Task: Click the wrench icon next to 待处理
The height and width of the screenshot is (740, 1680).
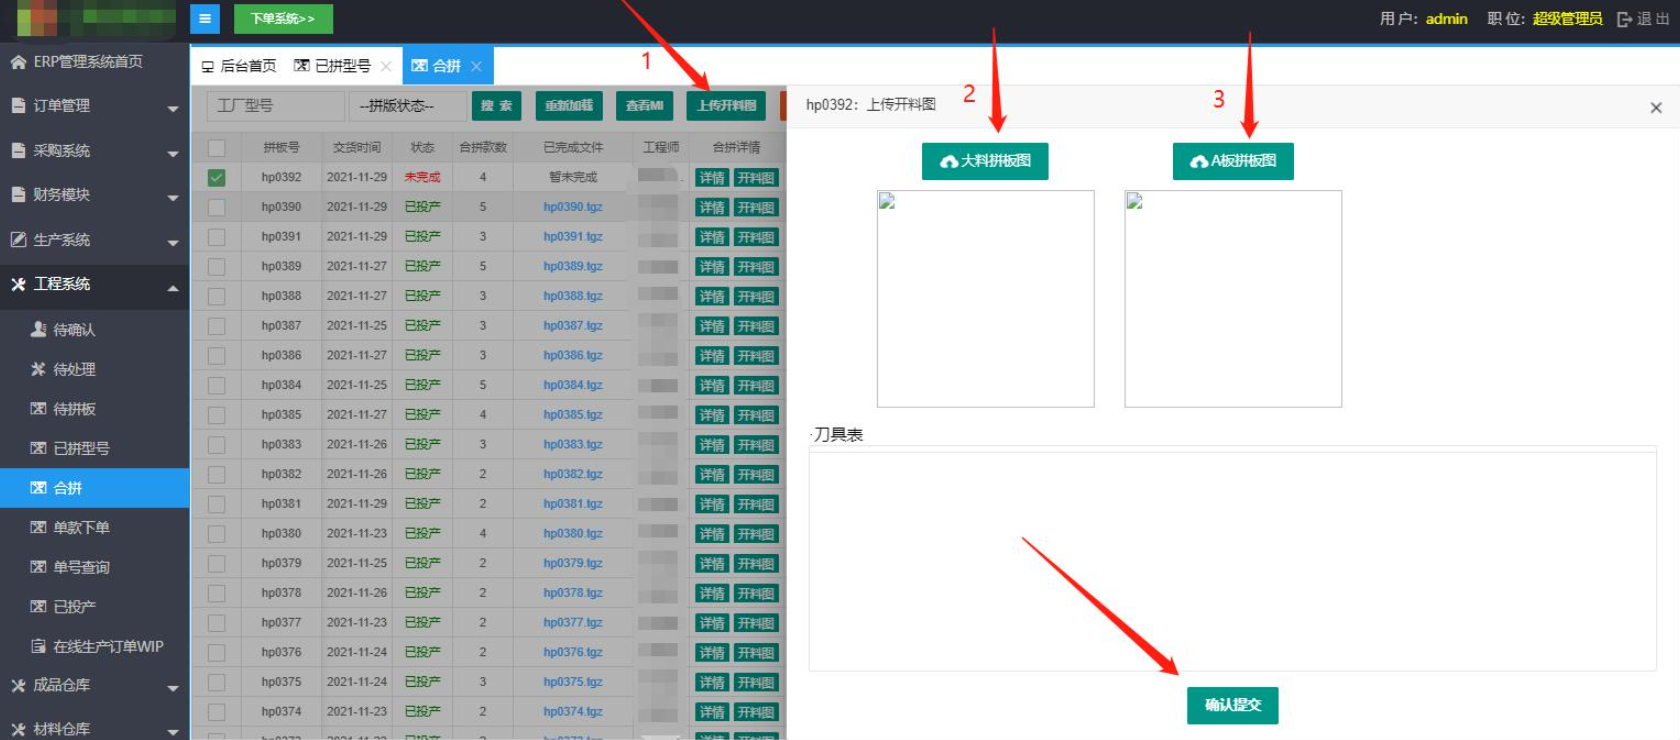Action: coord(38,369)
